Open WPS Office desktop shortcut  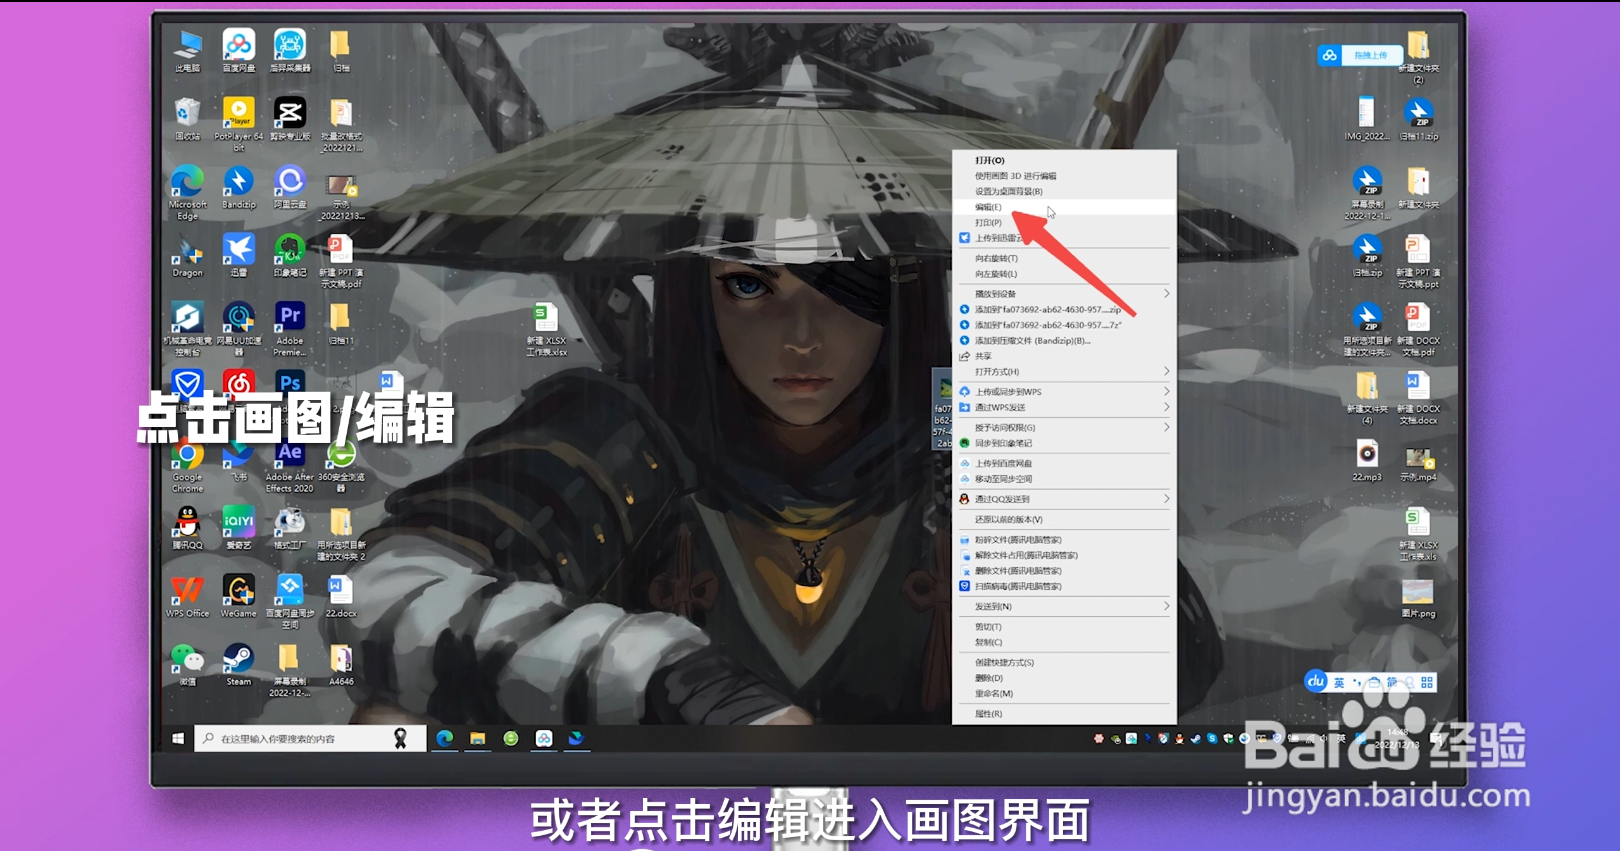pyautogui.click(x=187, y=596)
